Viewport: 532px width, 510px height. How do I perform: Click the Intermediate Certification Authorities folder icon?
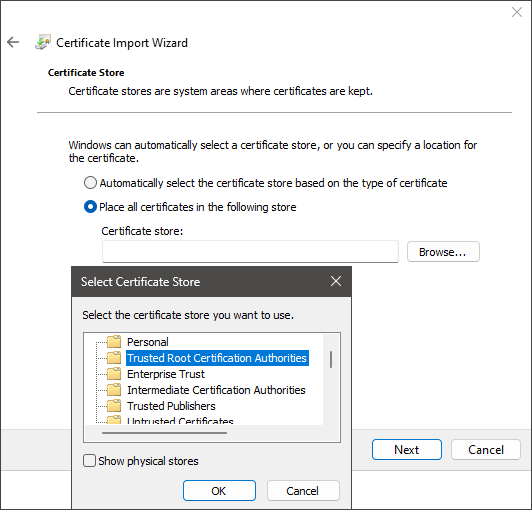(114, 390)
